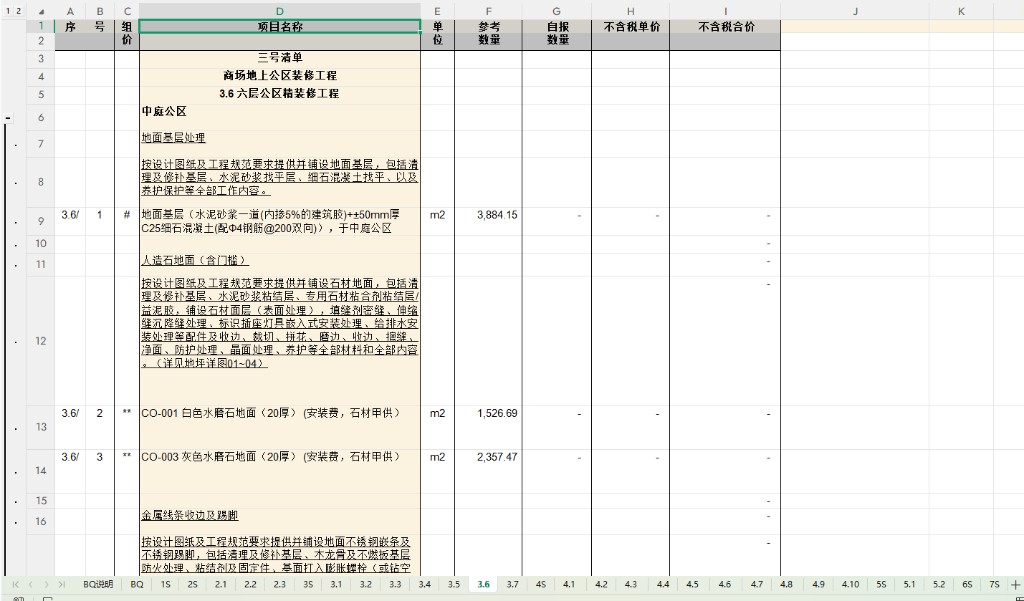The image size is (1024, 601).
Task: Select the 三号清单 title cell
Action: point(280,58)
